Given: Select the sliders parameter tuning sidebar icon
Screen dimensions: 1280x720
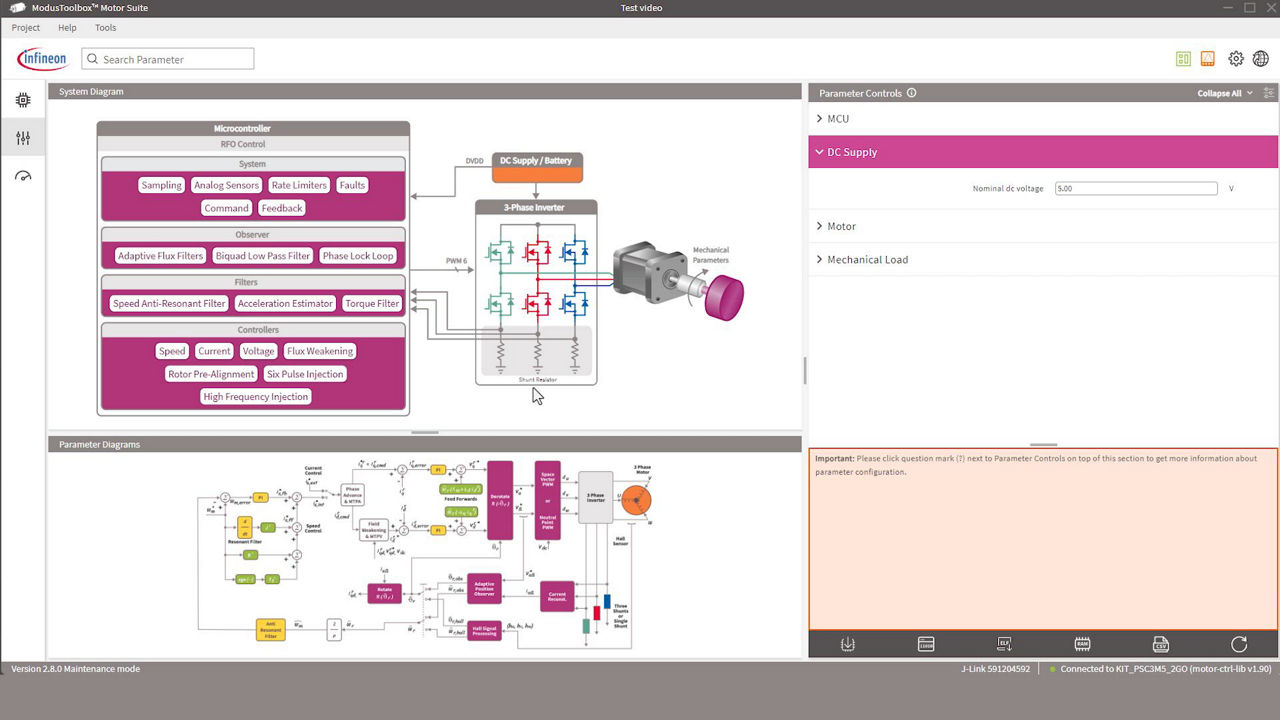Looking at the screenshot, I should (23, 138).
